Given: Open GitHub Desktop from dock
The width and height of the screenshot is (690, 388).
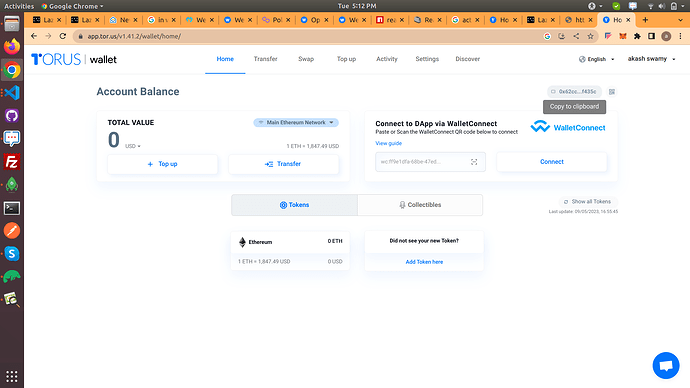Looking at the screenshot, I should click(12, 116).
